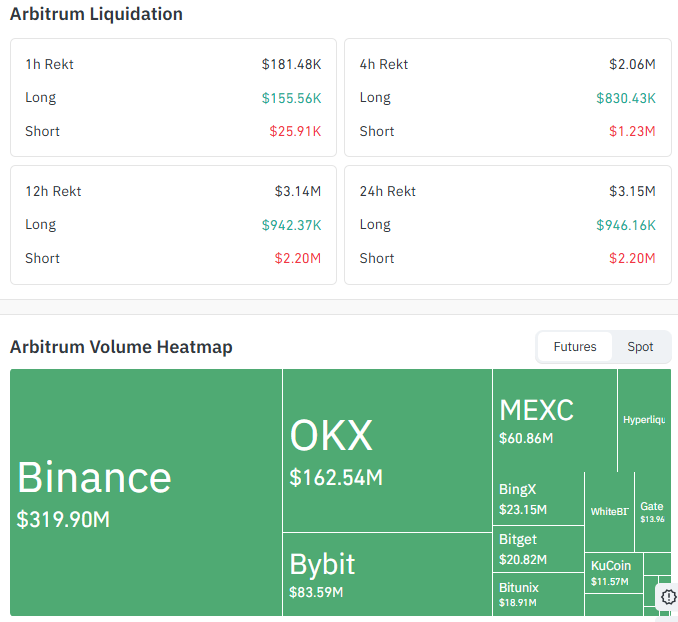Select the Bybit $83.59M heatmap tile
Screen dimensions: 678x622
[387, 574]
